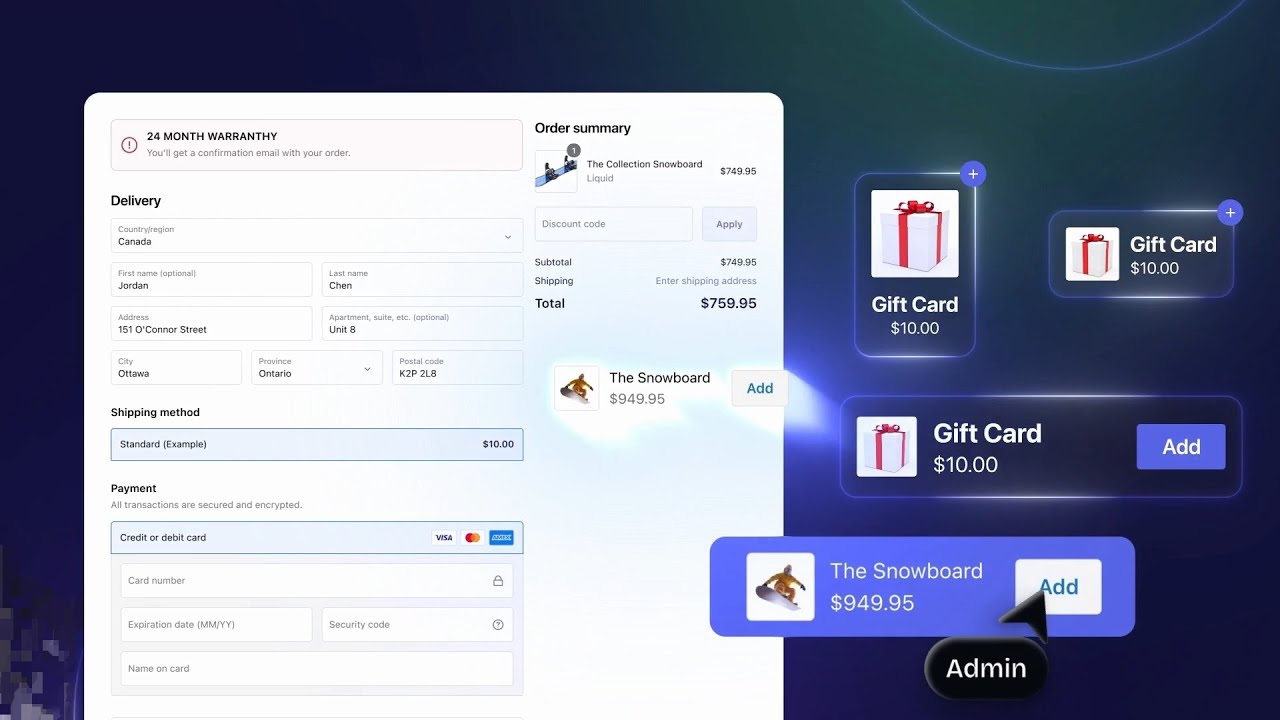Click the First name field

tap(212, 280)
